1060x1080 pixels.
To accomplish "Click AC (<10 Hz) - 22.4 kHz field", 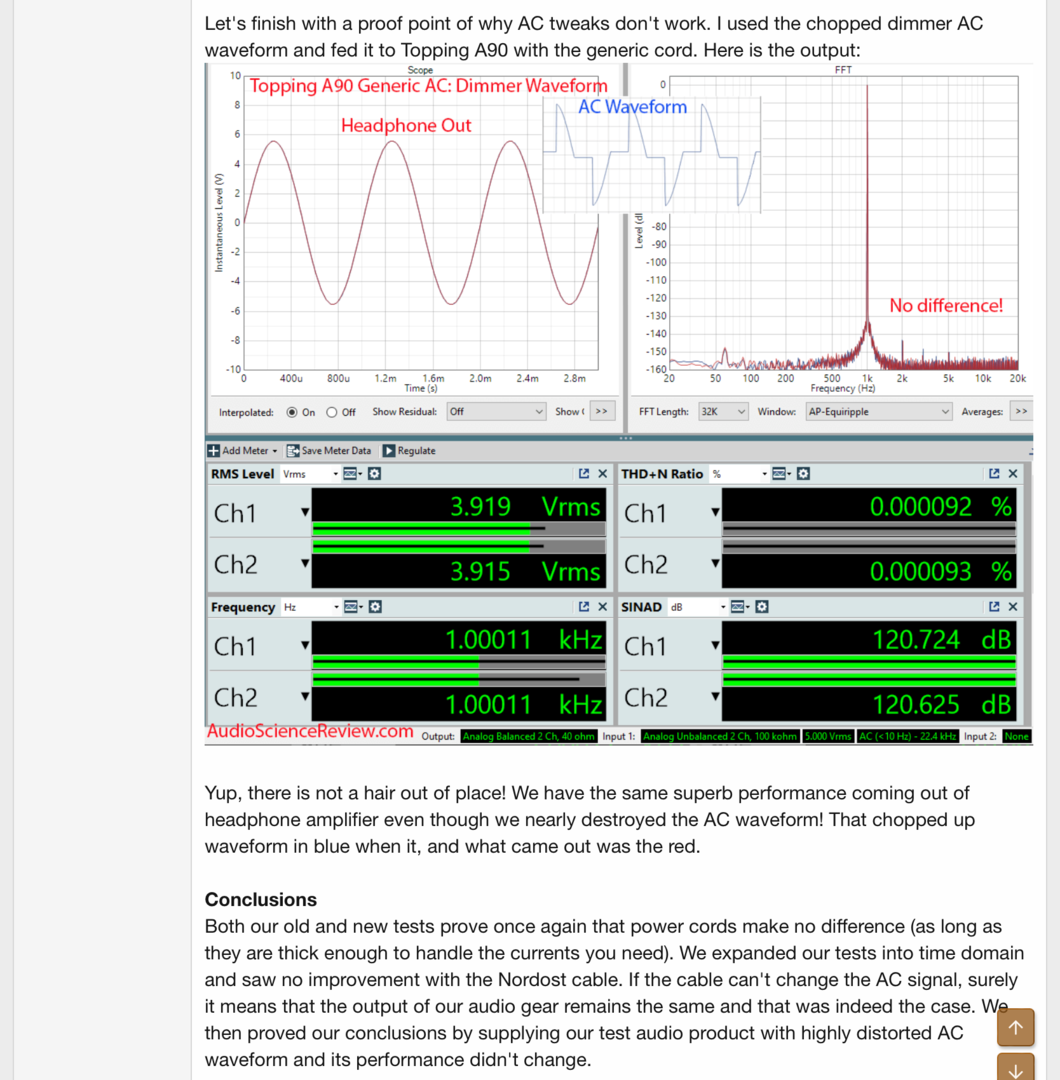I will 907,736.
